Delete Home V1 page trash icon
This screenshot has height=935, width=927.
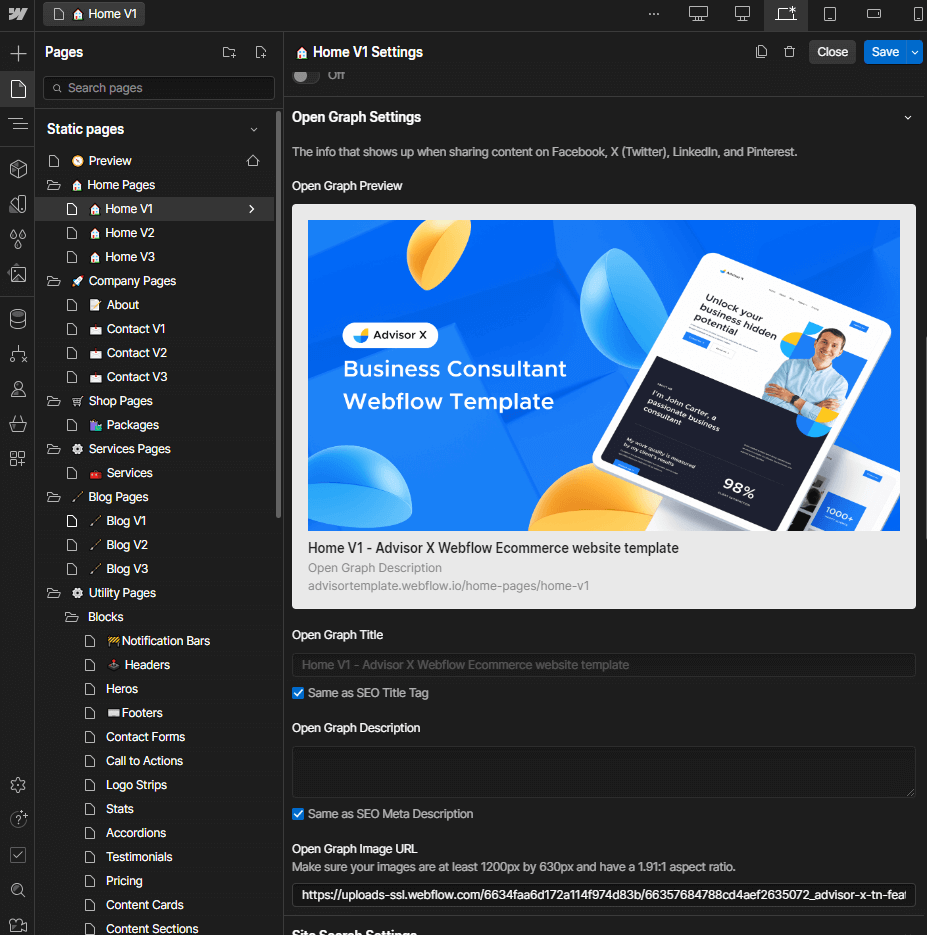click(x=789, y=52)
